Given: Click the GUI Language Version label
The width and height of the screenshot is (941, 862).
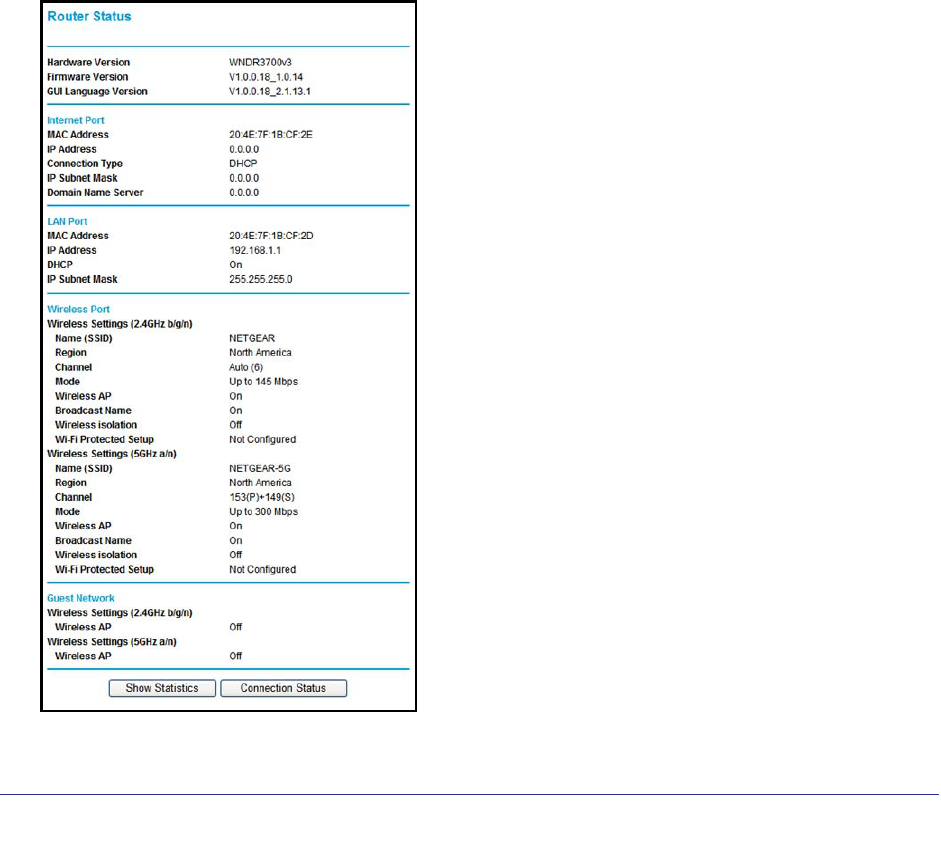Looking at the screenshot, I should click(97, 91).
